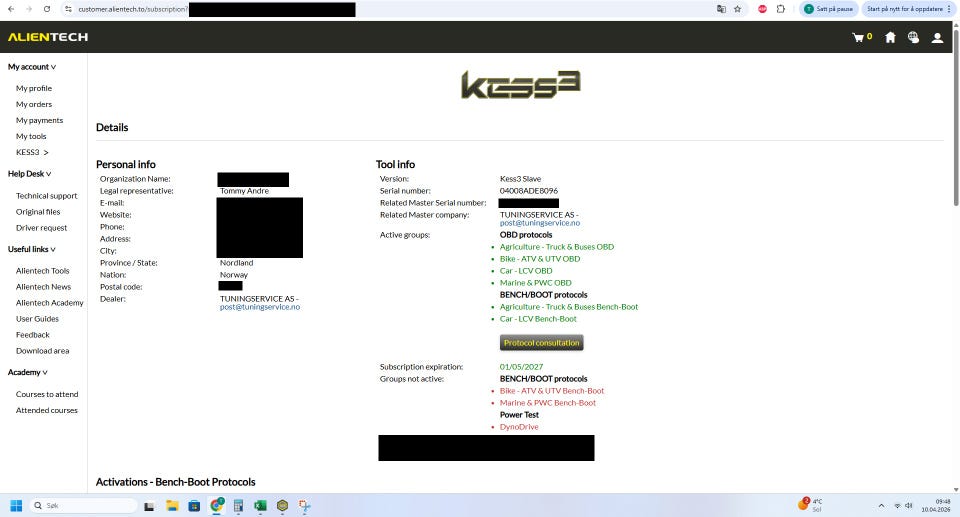Select serial number 04008ADE8096 text
The image size is (960, 517).
(528, 191)
